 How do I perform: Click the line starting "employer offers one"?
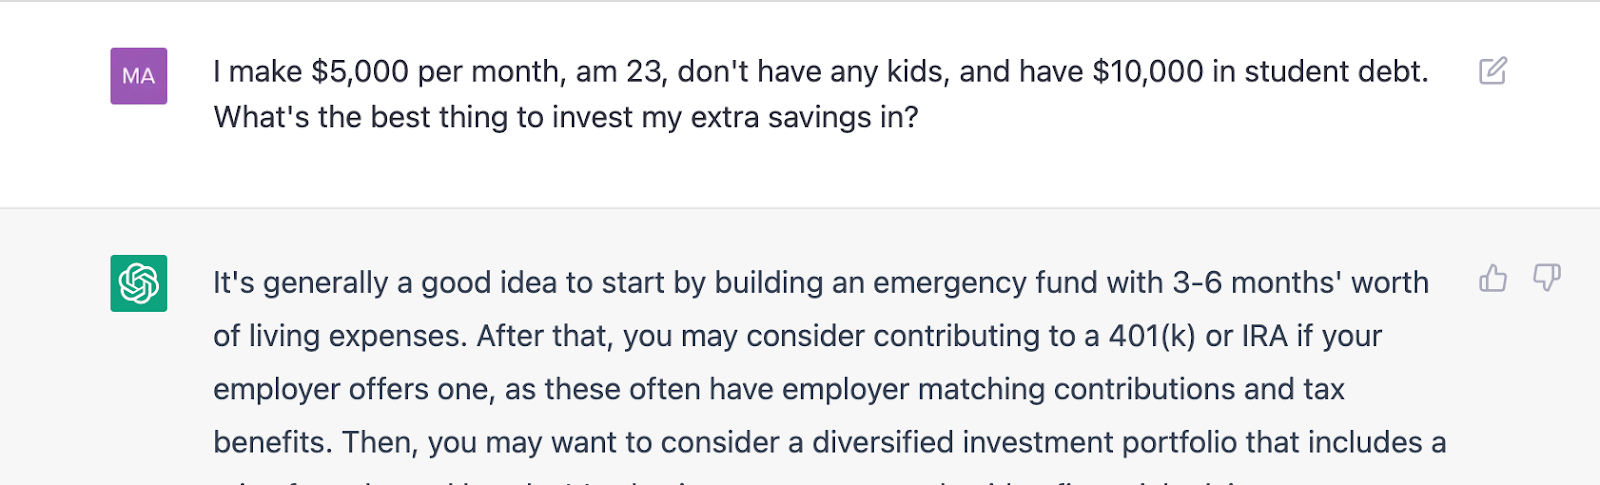coord(779,389)
